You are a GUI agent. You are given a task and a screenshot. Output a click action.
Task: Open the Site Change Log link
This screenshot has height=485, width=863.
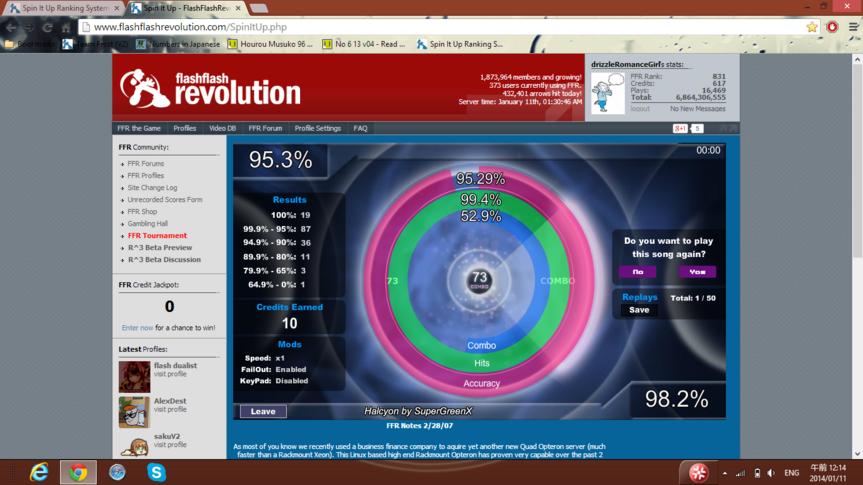click(x=152, y=188)
